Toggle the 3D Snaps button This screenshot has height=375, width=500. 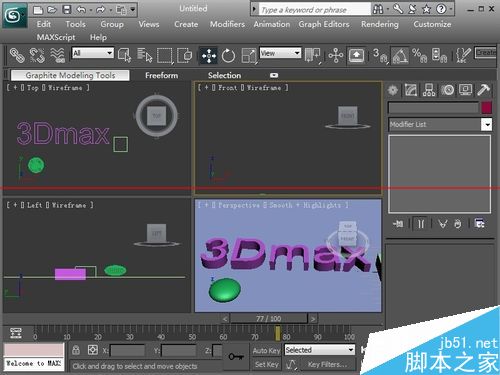click(x=380, y=55)
